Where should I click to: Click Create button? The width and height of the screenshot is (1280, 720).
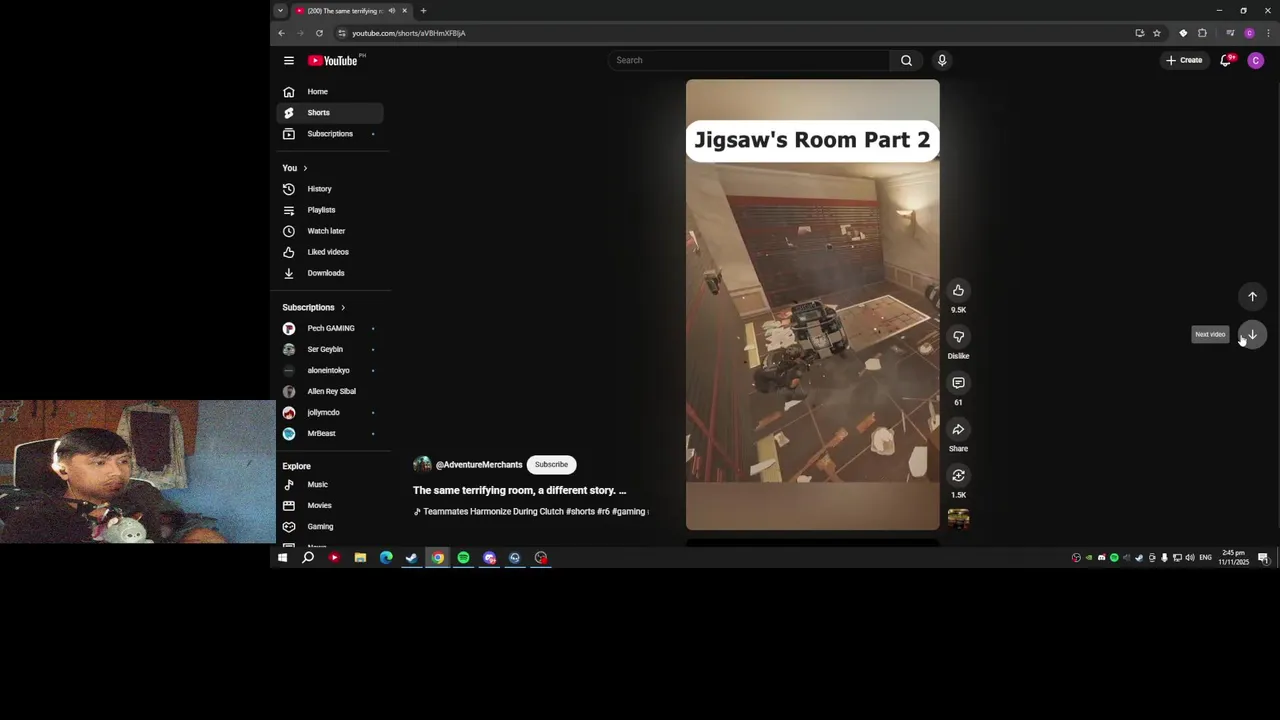coord(1184,60)
